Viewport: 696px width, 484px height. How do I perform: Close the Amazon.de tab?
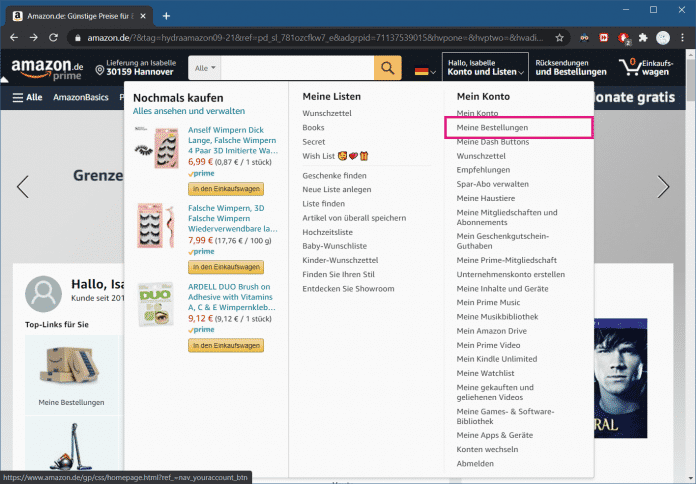[x=143, y=16]
